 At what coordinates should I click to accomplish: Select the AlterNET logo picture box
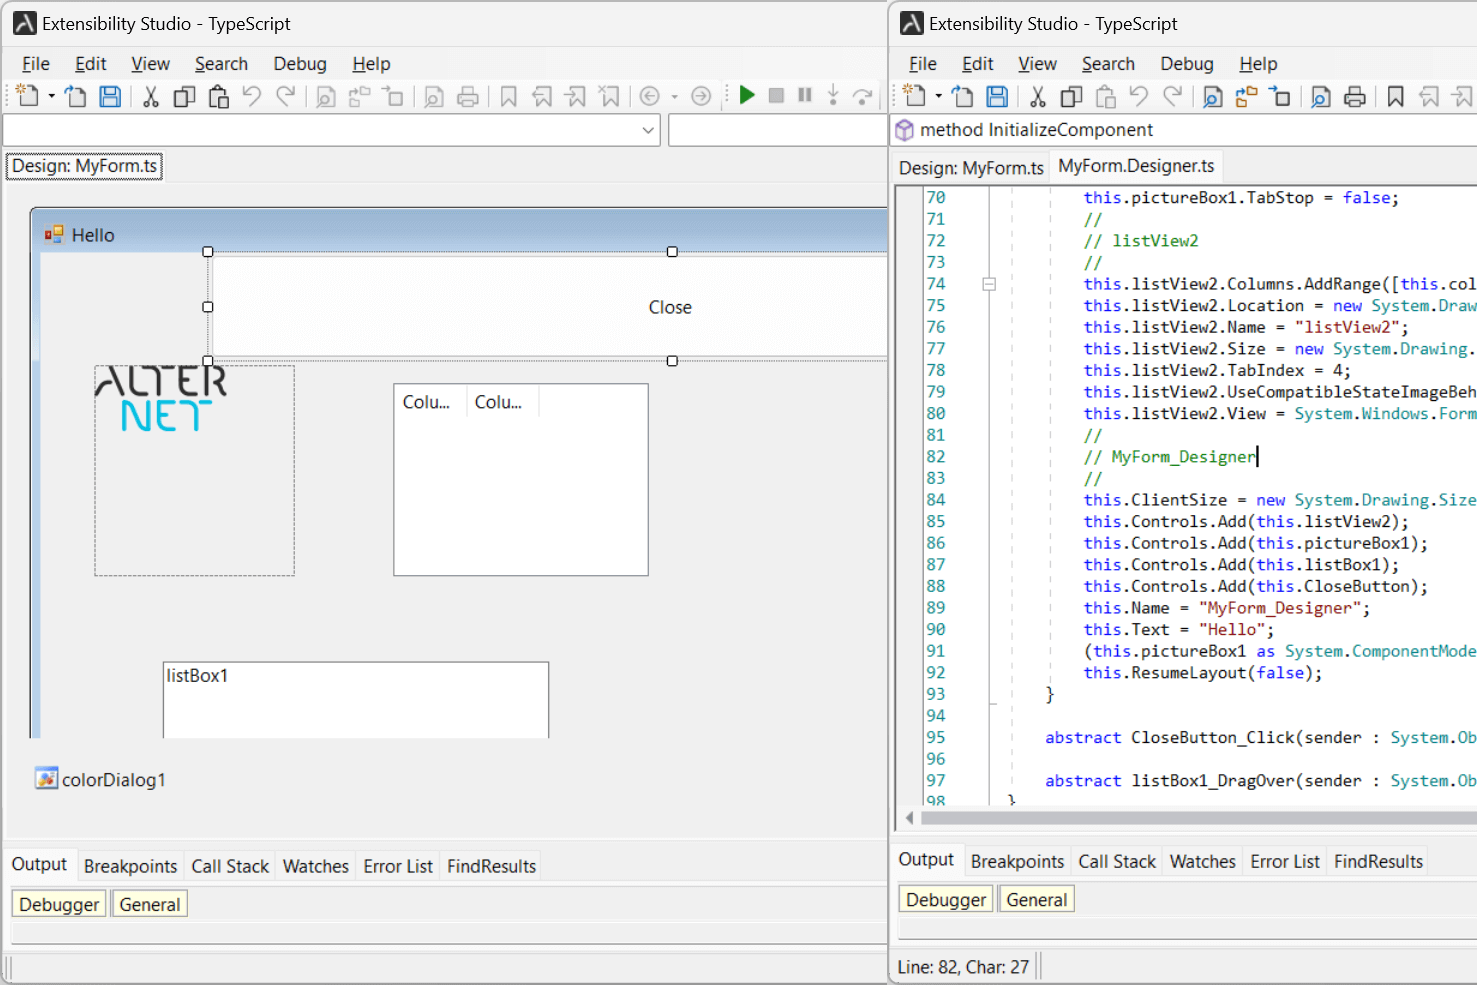pos(194,470)
